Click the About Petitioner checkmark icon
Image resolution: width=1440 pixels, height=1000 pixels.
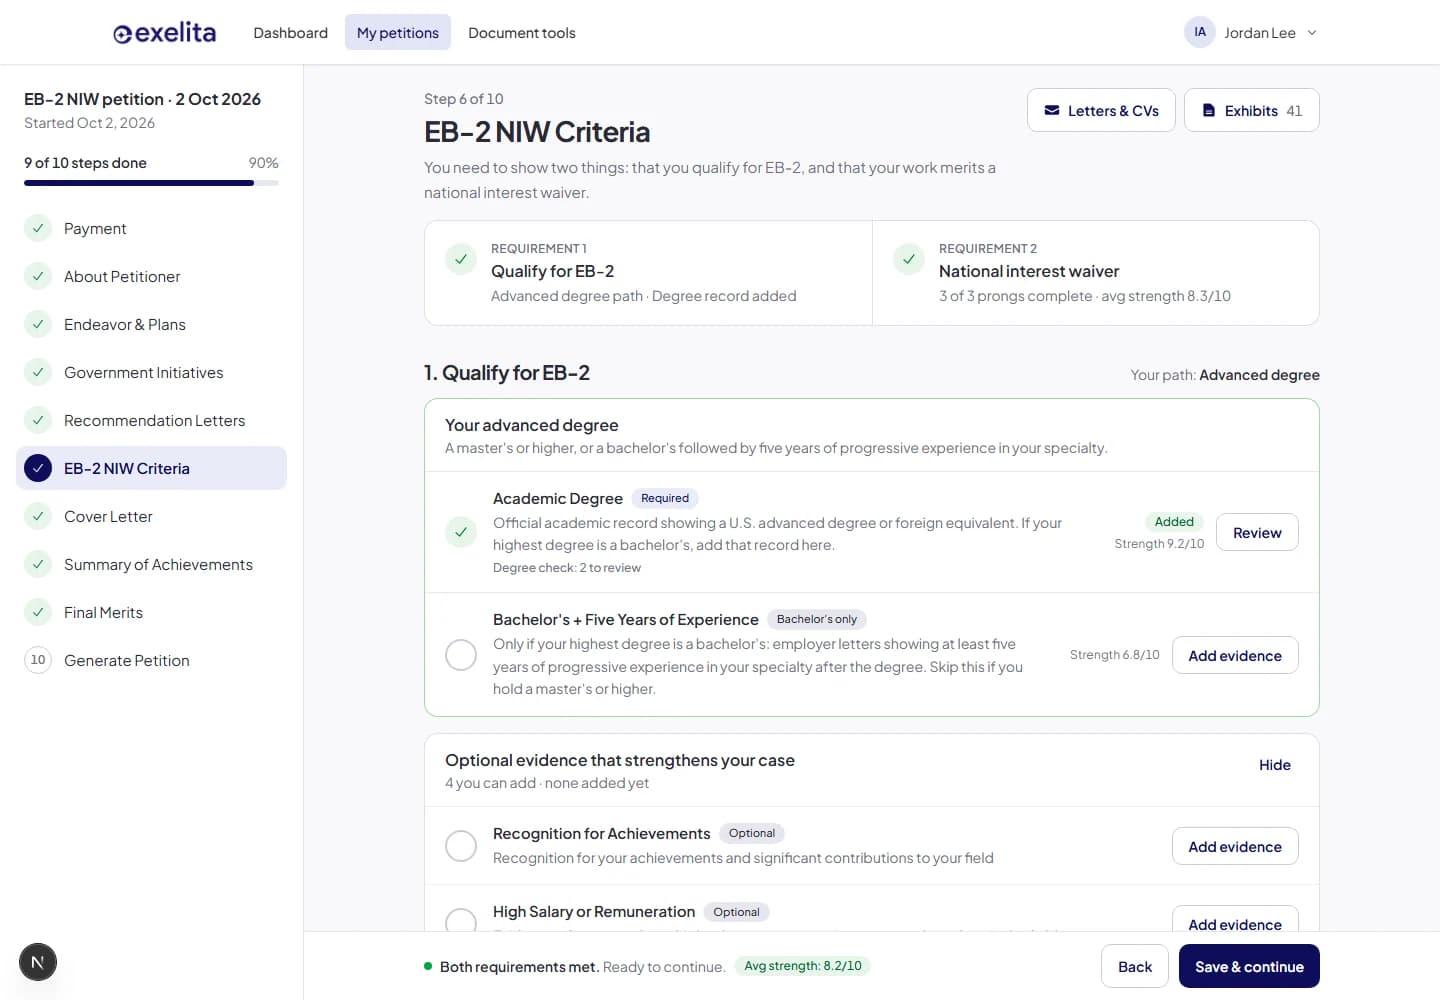[38, 276]
